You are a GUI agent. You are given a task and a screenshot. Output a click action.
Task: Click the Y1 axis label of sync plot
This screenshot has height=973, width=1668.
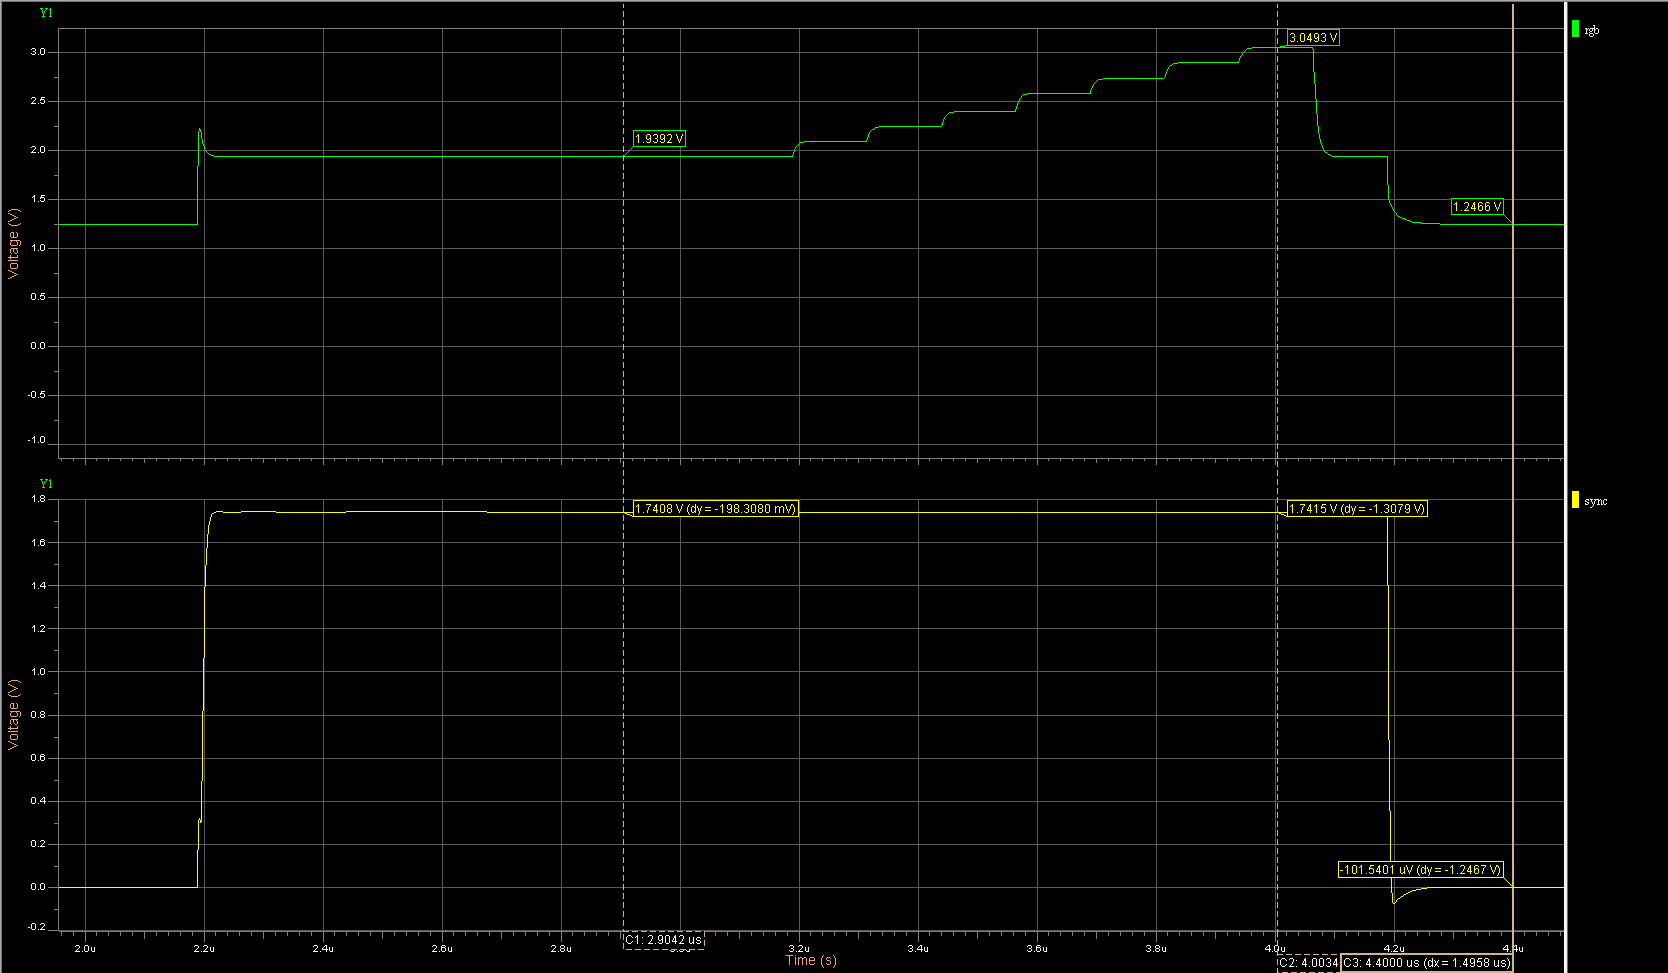pyautogui.click(x=46, y=484)
